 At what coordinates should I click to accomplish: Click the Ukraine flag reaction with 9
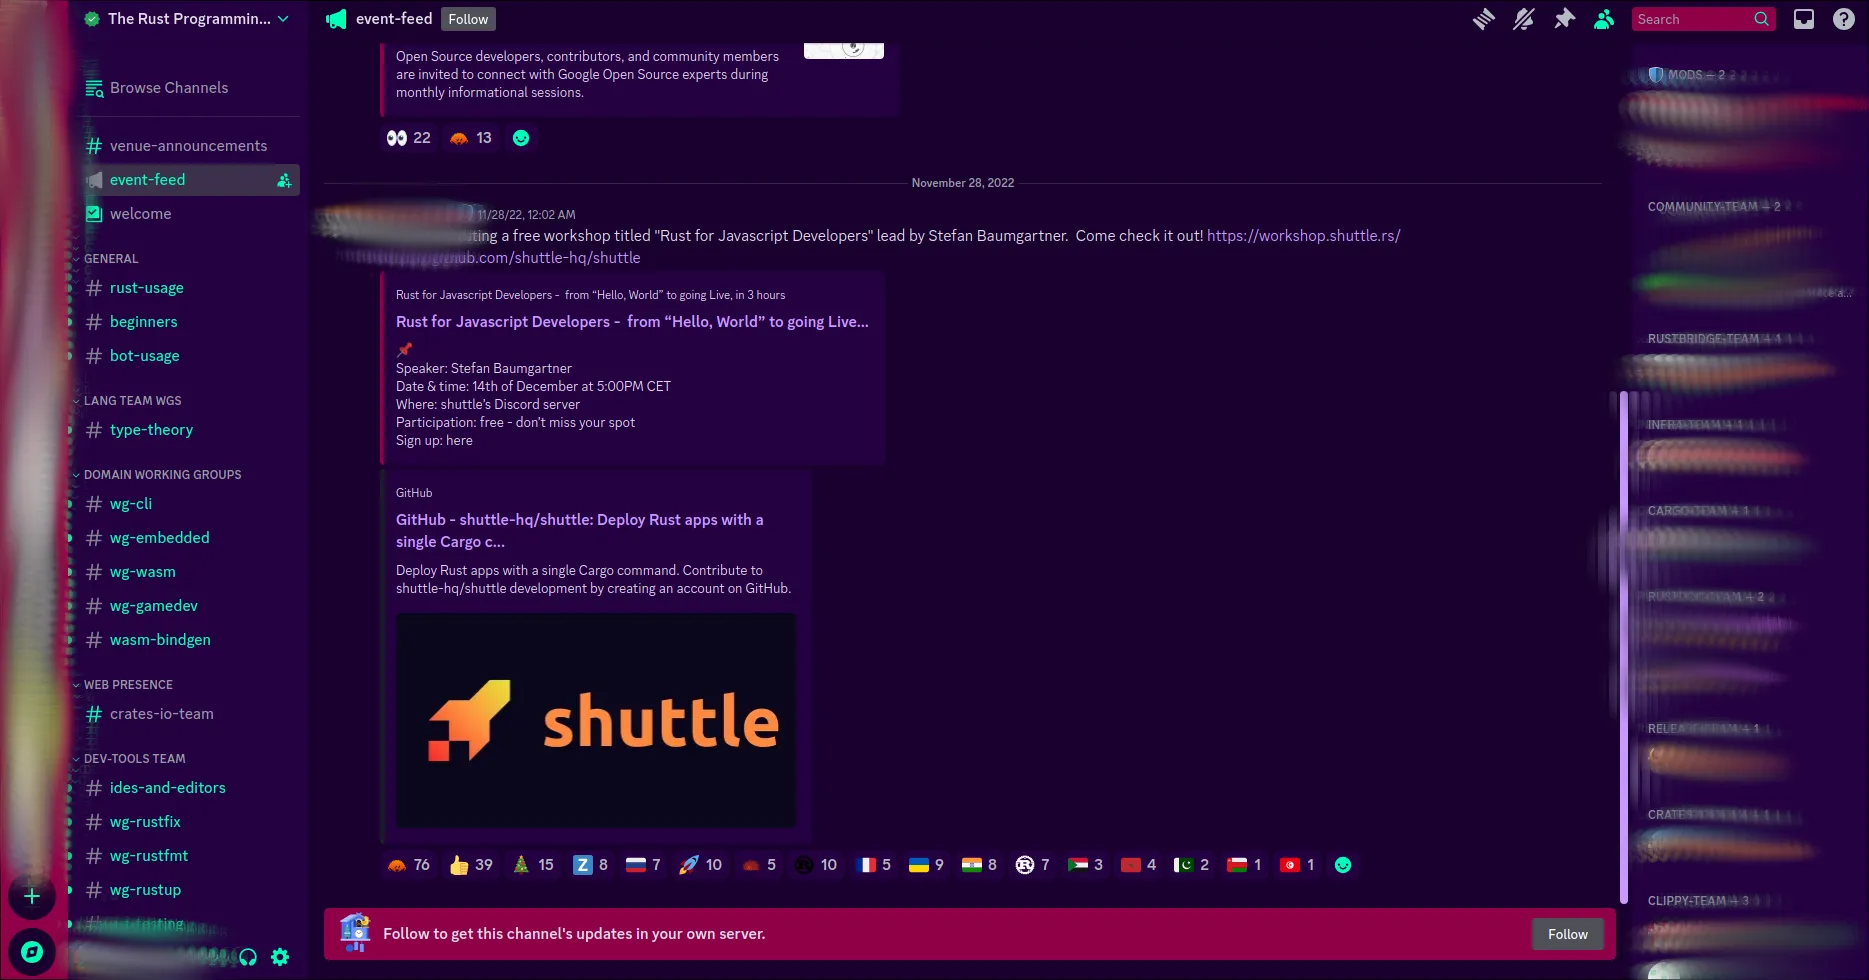point(926,865)
